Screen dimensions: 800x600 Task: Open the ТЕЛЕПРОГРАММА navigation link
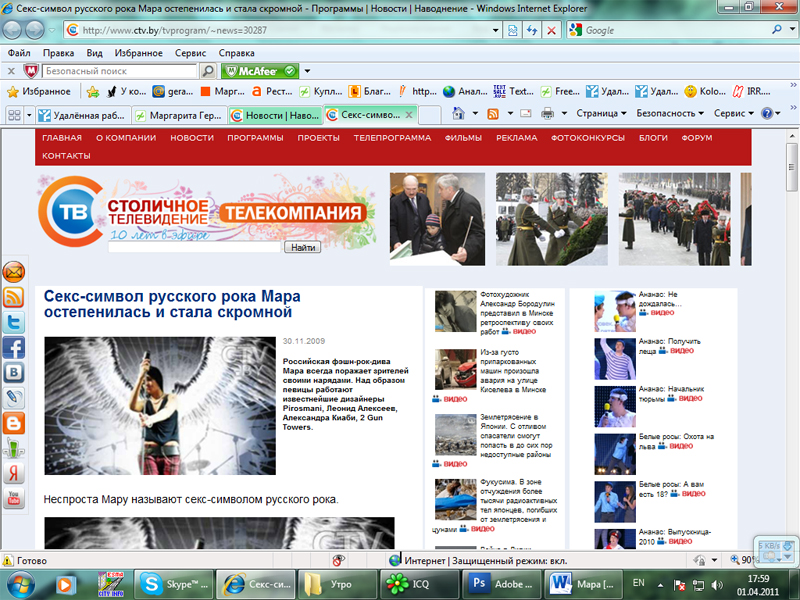pos(392,138)
